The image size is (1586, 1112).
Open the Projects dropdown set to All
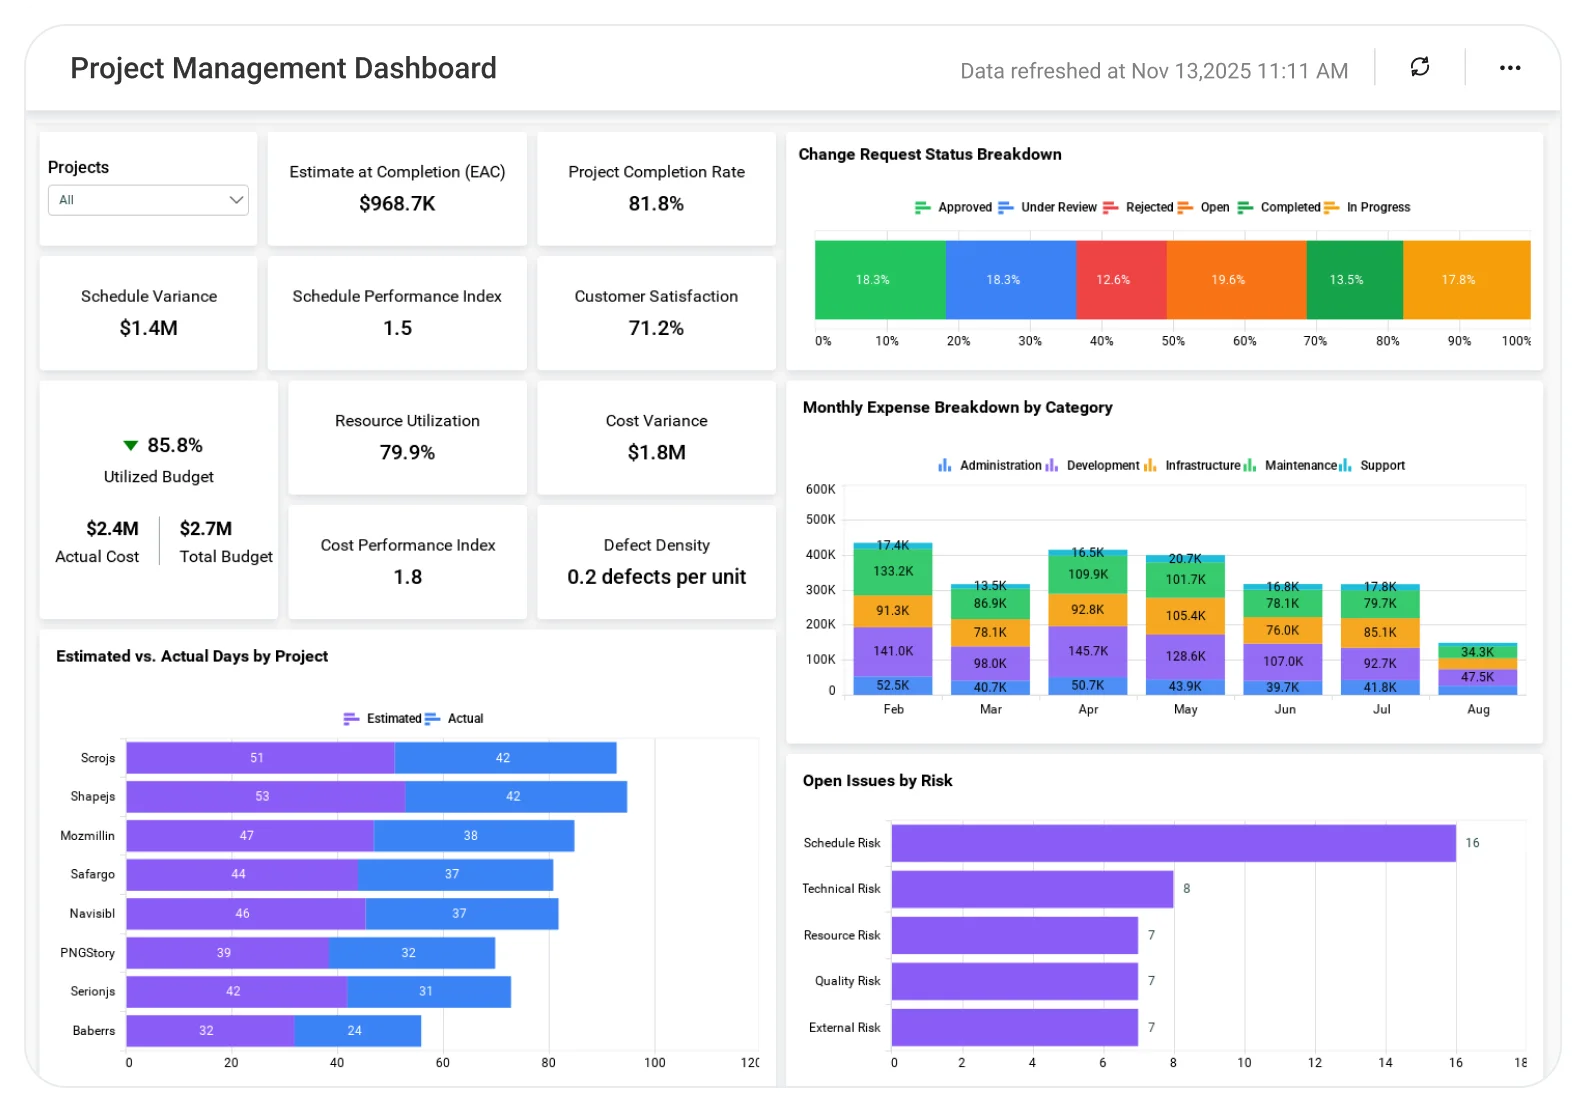[148, 200]
